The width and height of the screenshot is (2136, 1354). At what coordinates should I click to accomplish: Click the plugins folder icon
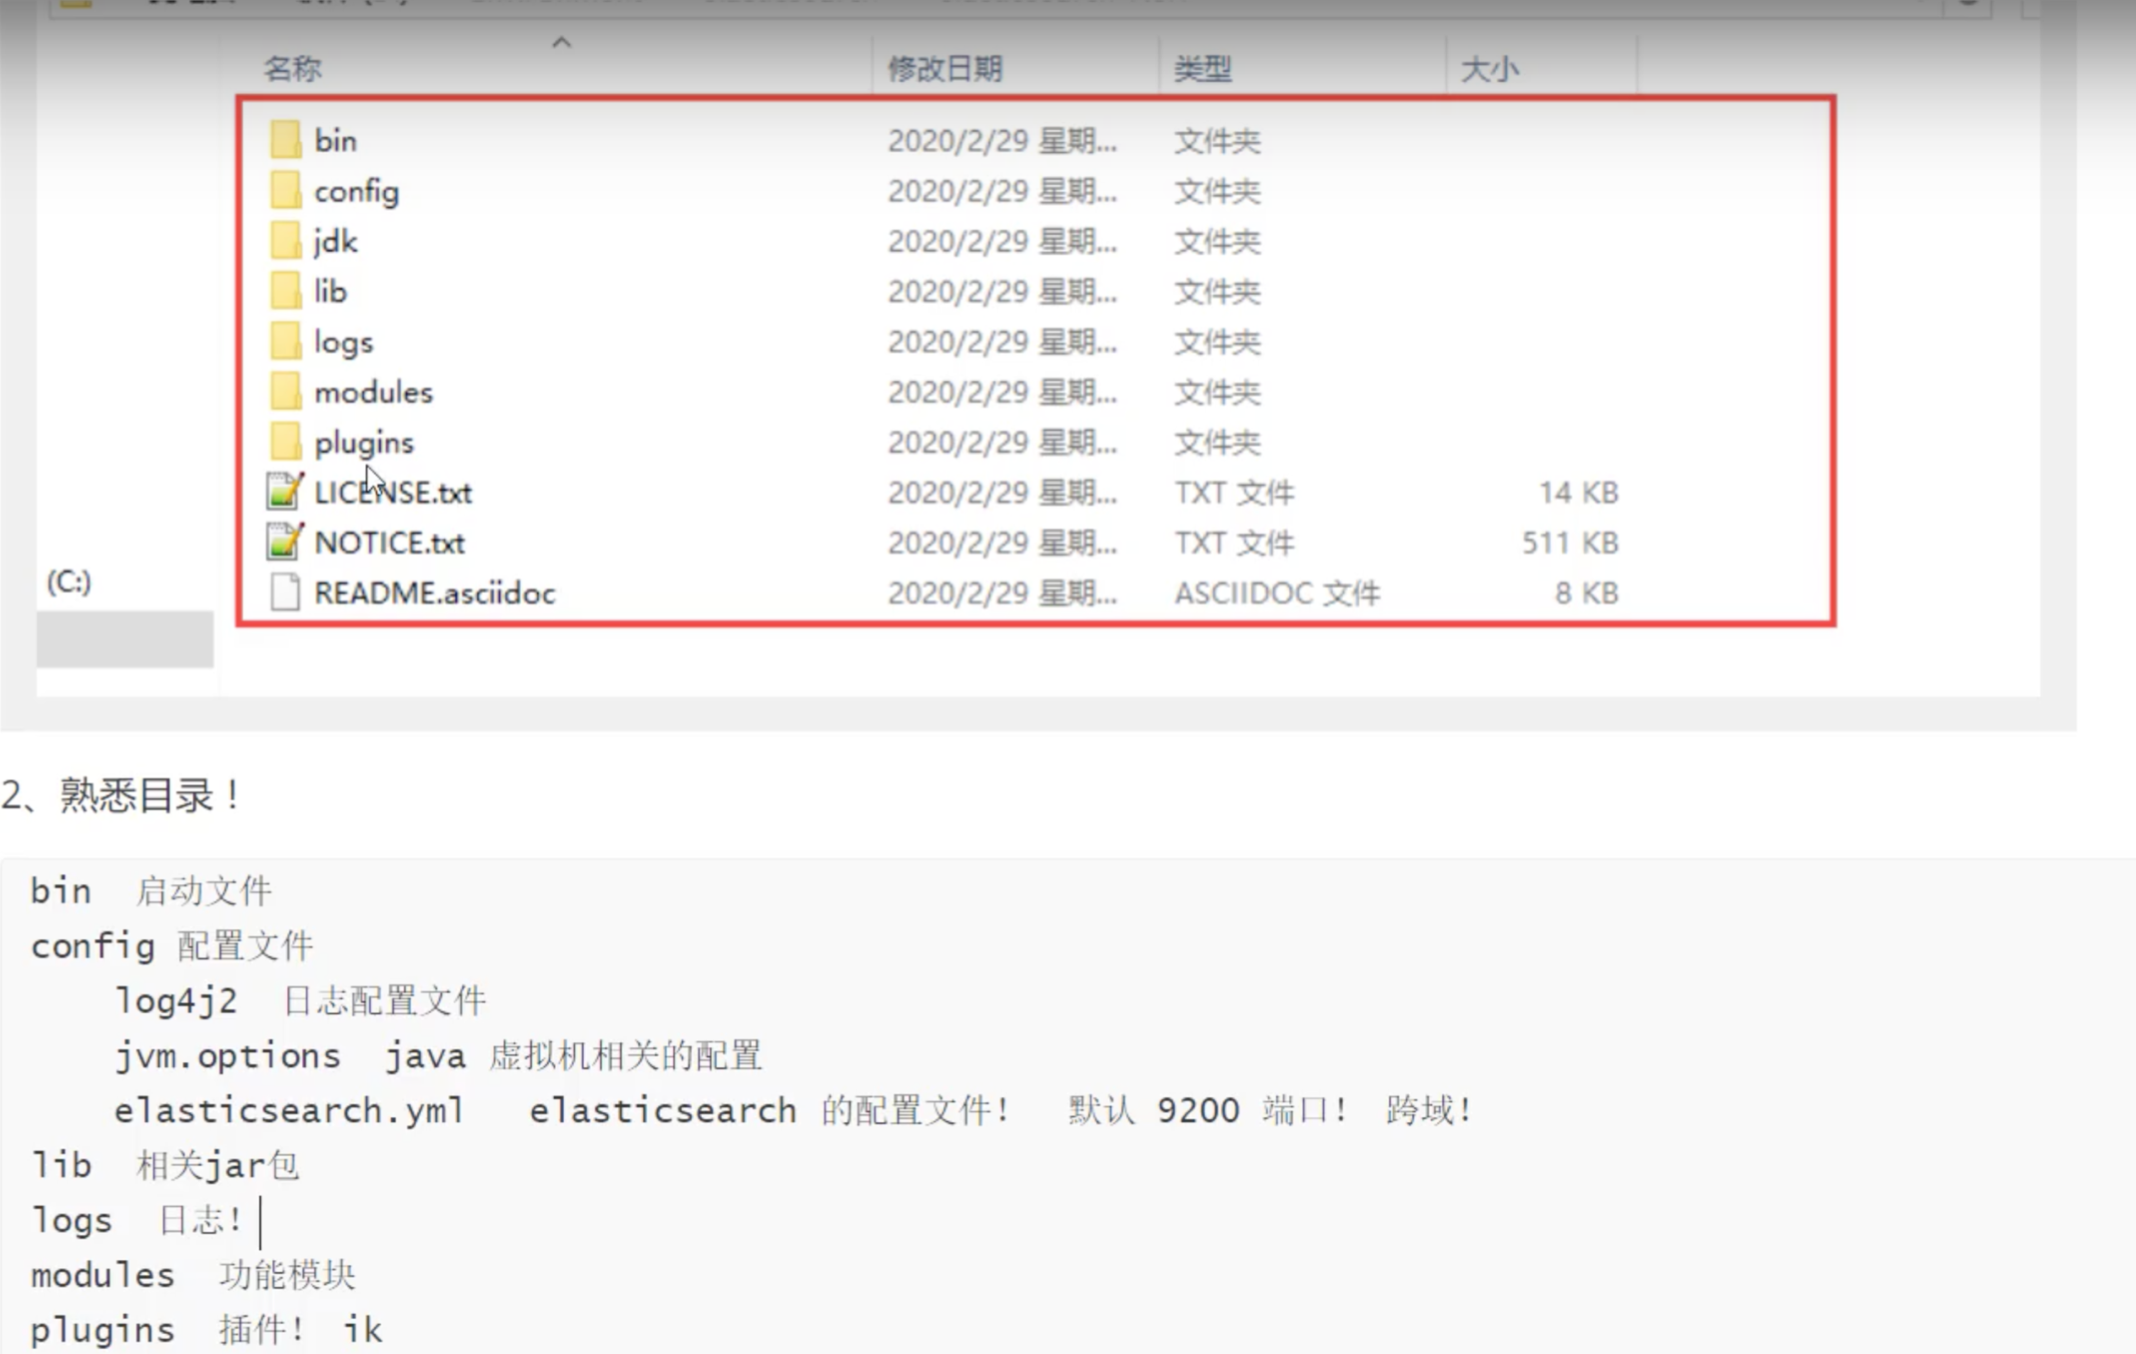285,442
